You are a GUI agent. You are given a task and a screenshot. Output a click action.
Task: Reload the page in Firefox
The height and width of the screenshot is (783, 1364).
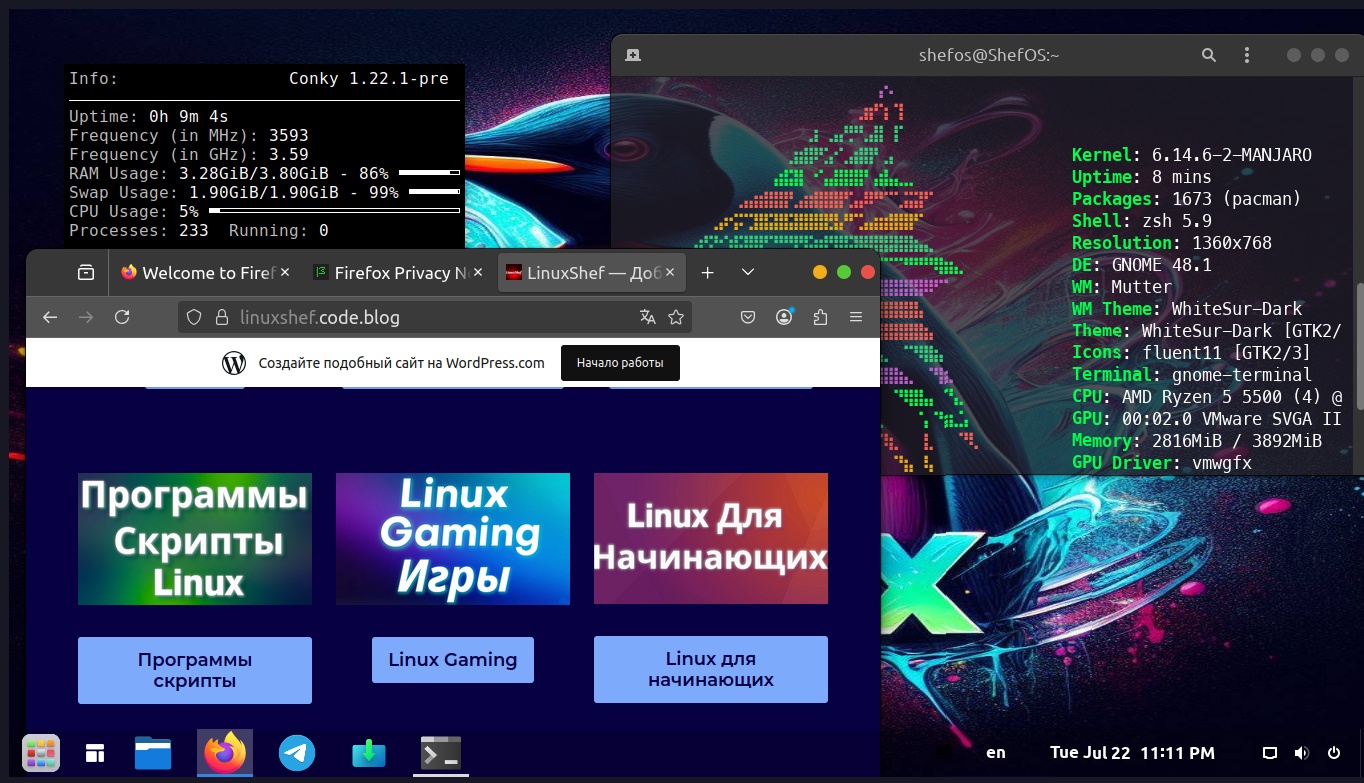[x=122, y=317]
